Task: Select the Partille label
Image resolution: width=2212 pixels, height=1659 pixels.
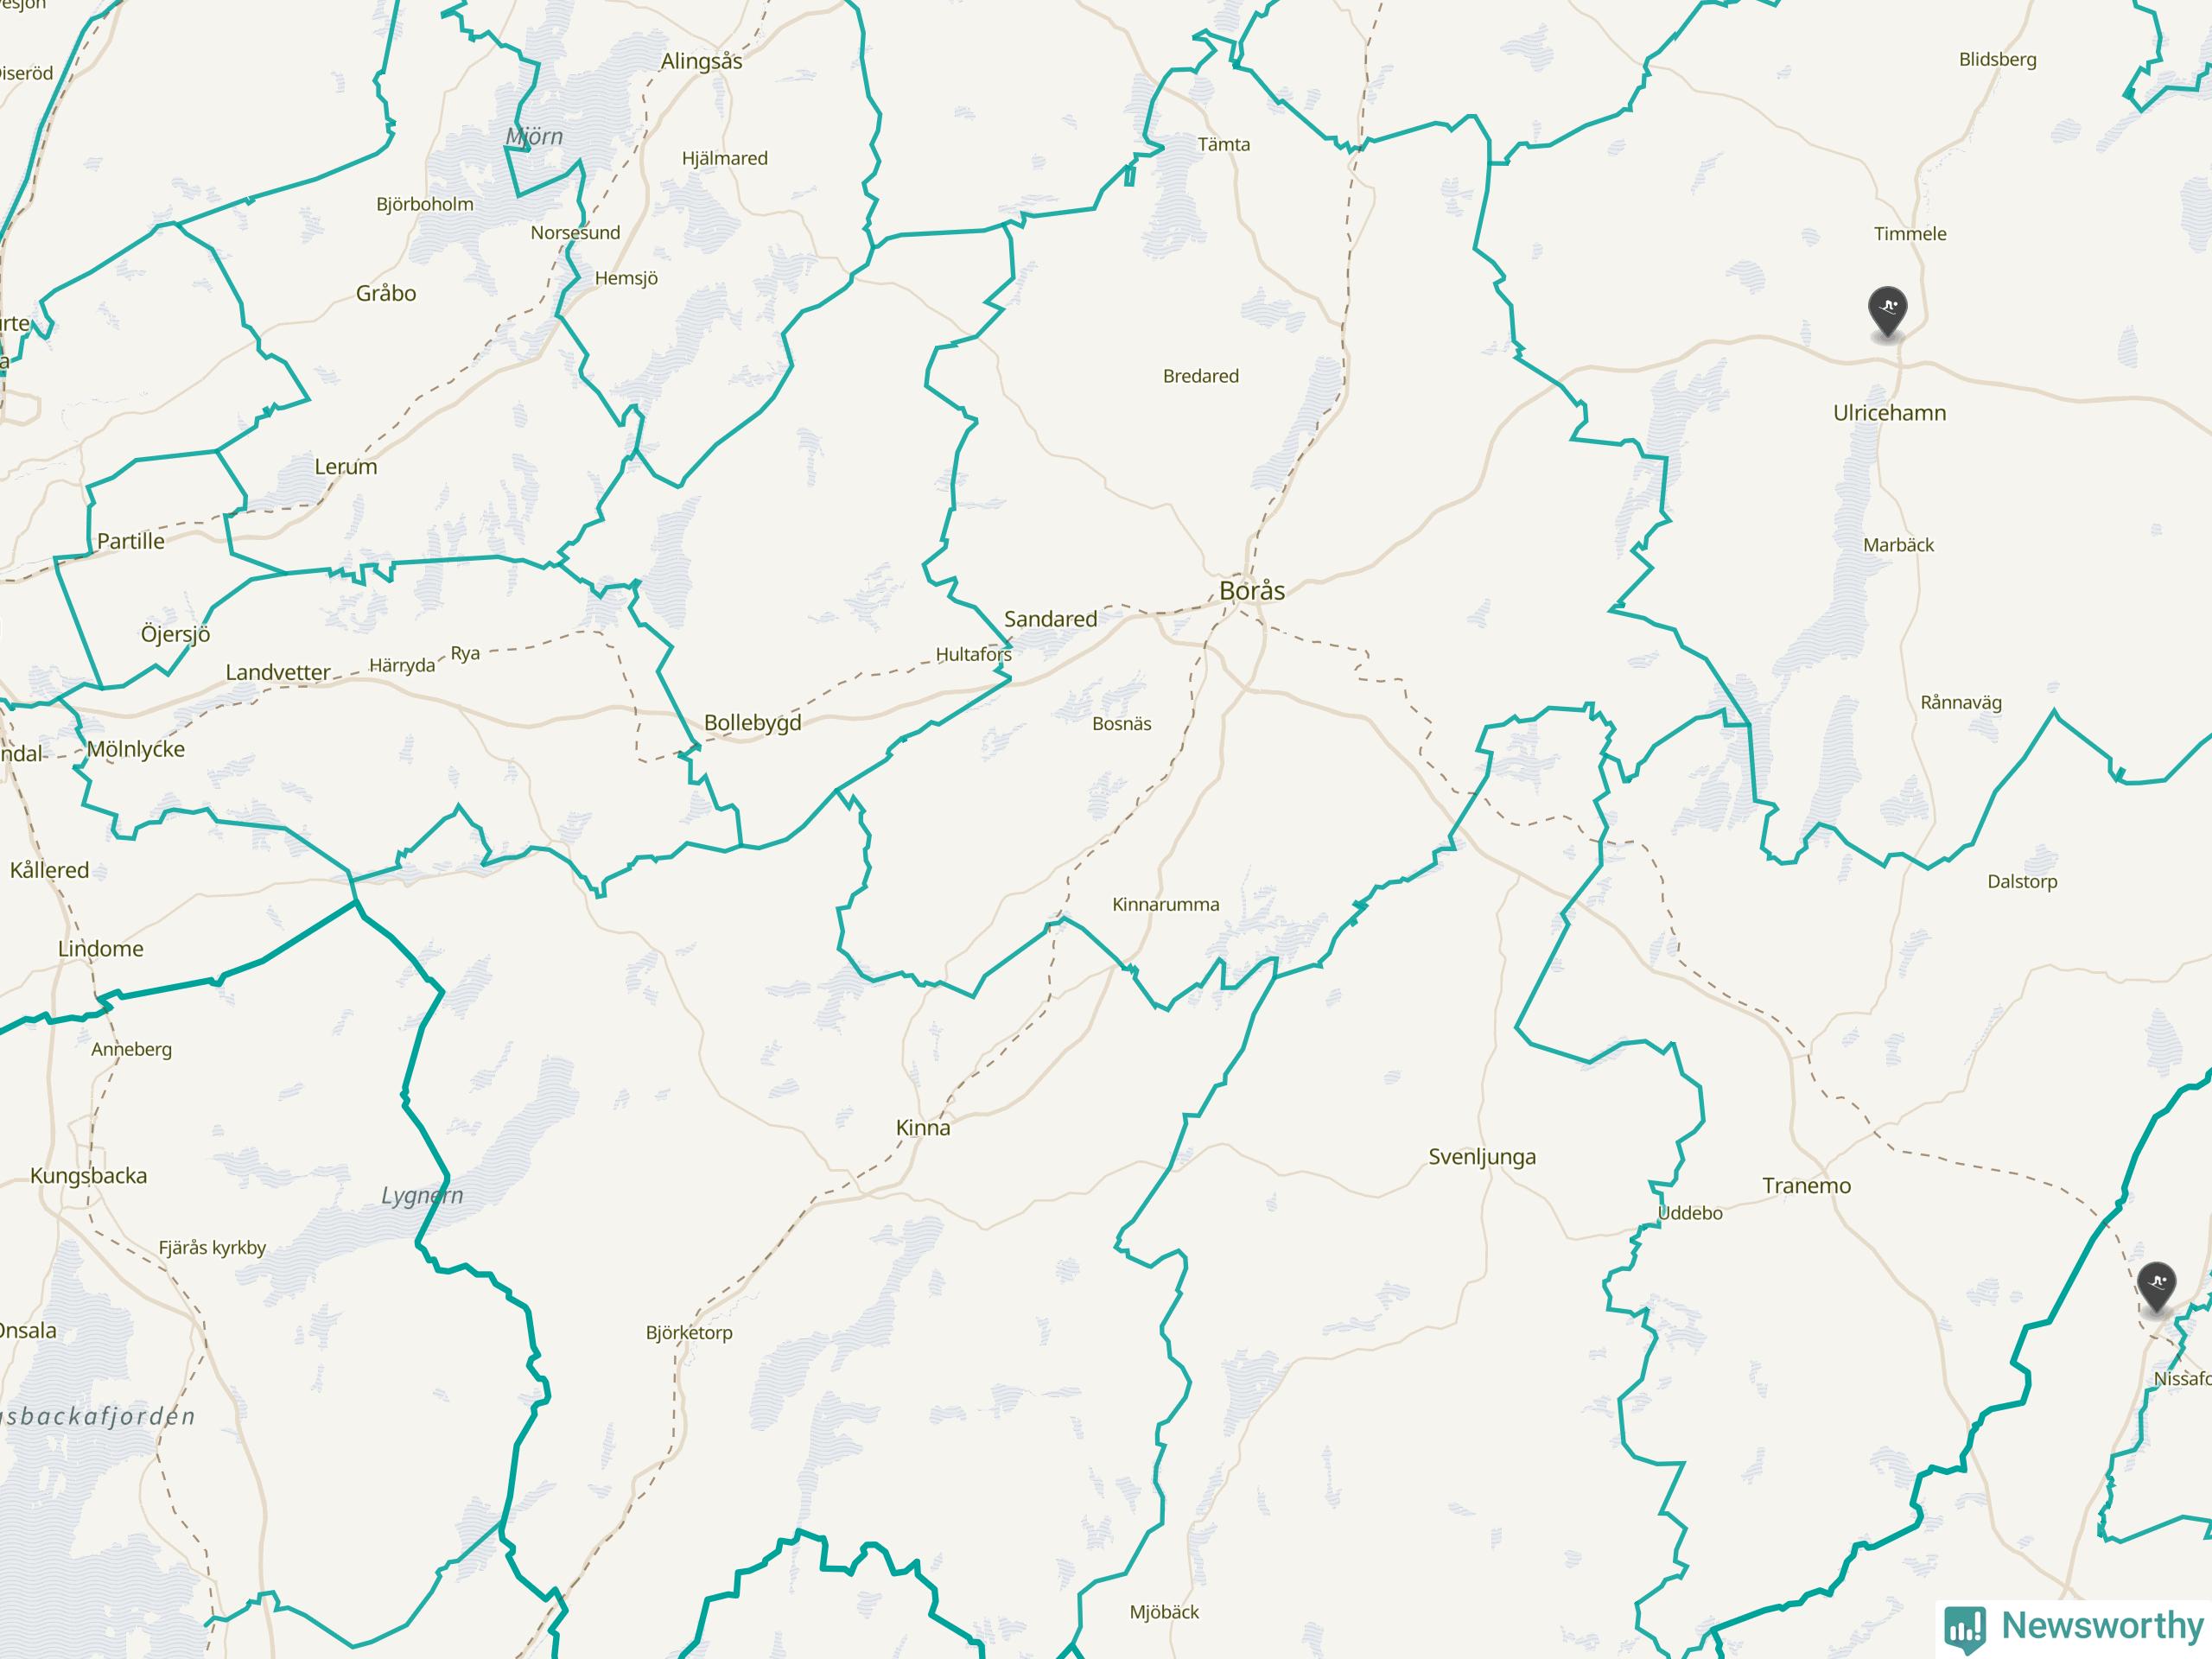Action: (x=131, y=541)
